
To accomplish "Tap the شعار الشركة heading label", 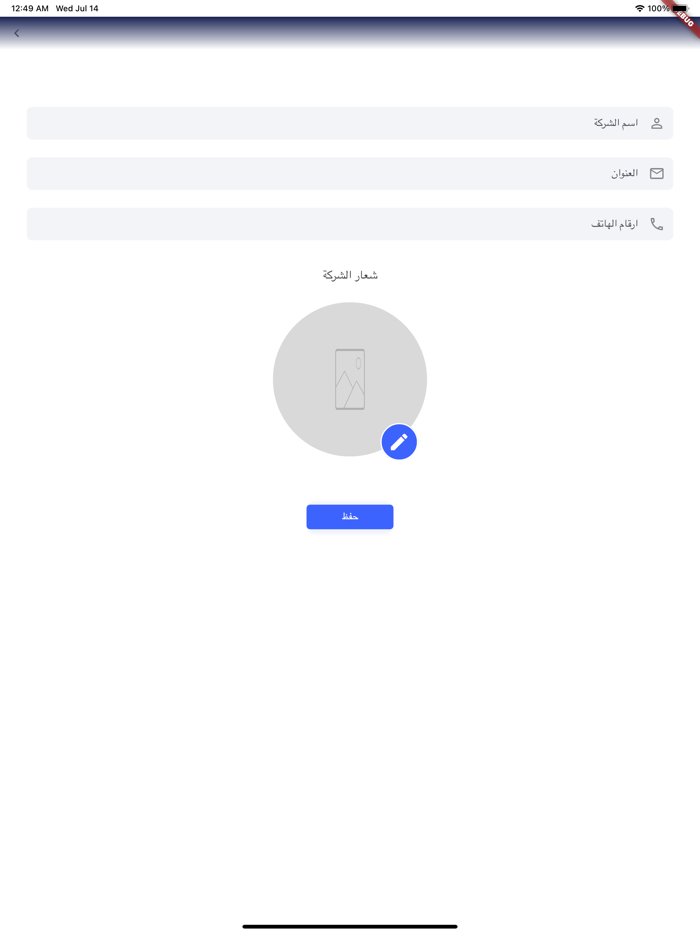I will coord(350,272).
